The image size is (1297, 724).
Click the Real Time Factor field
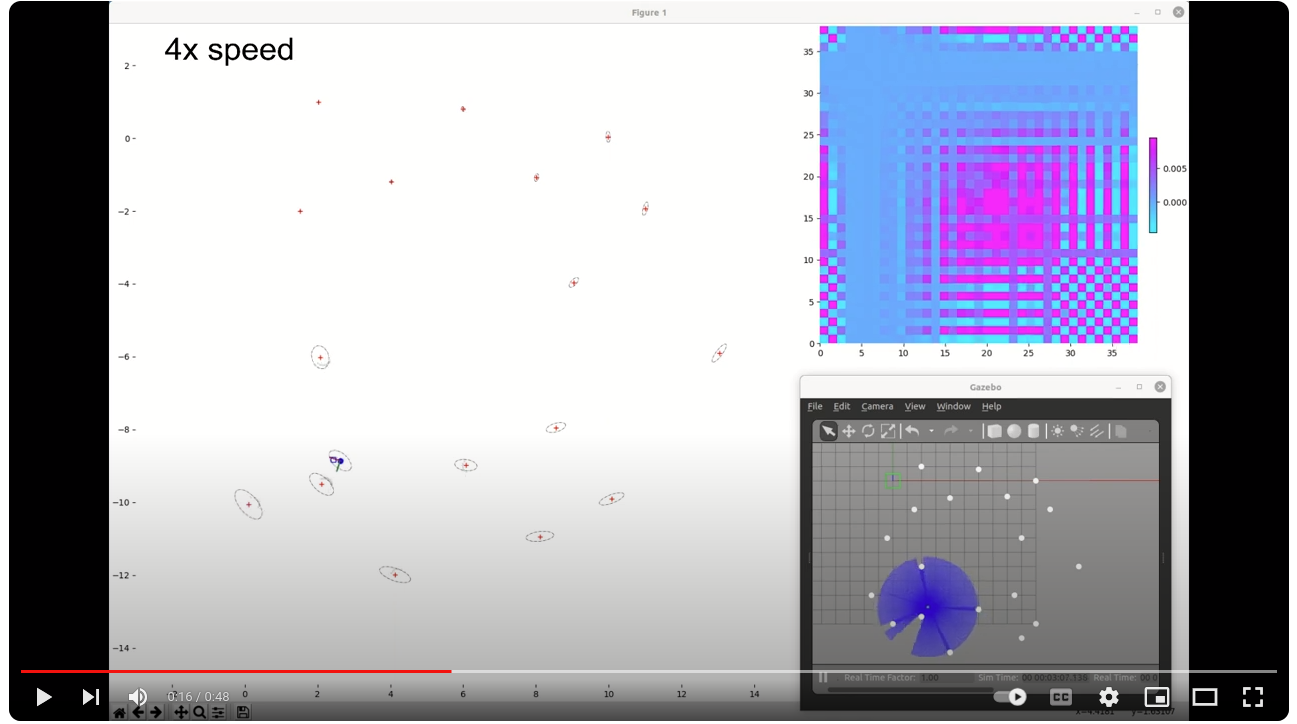(947, 678)
